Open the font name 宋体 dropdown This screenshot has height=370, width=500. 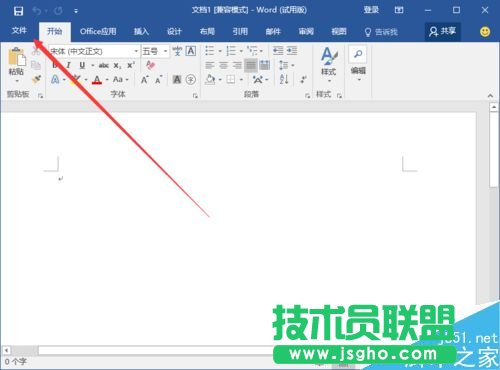(136, 51)
